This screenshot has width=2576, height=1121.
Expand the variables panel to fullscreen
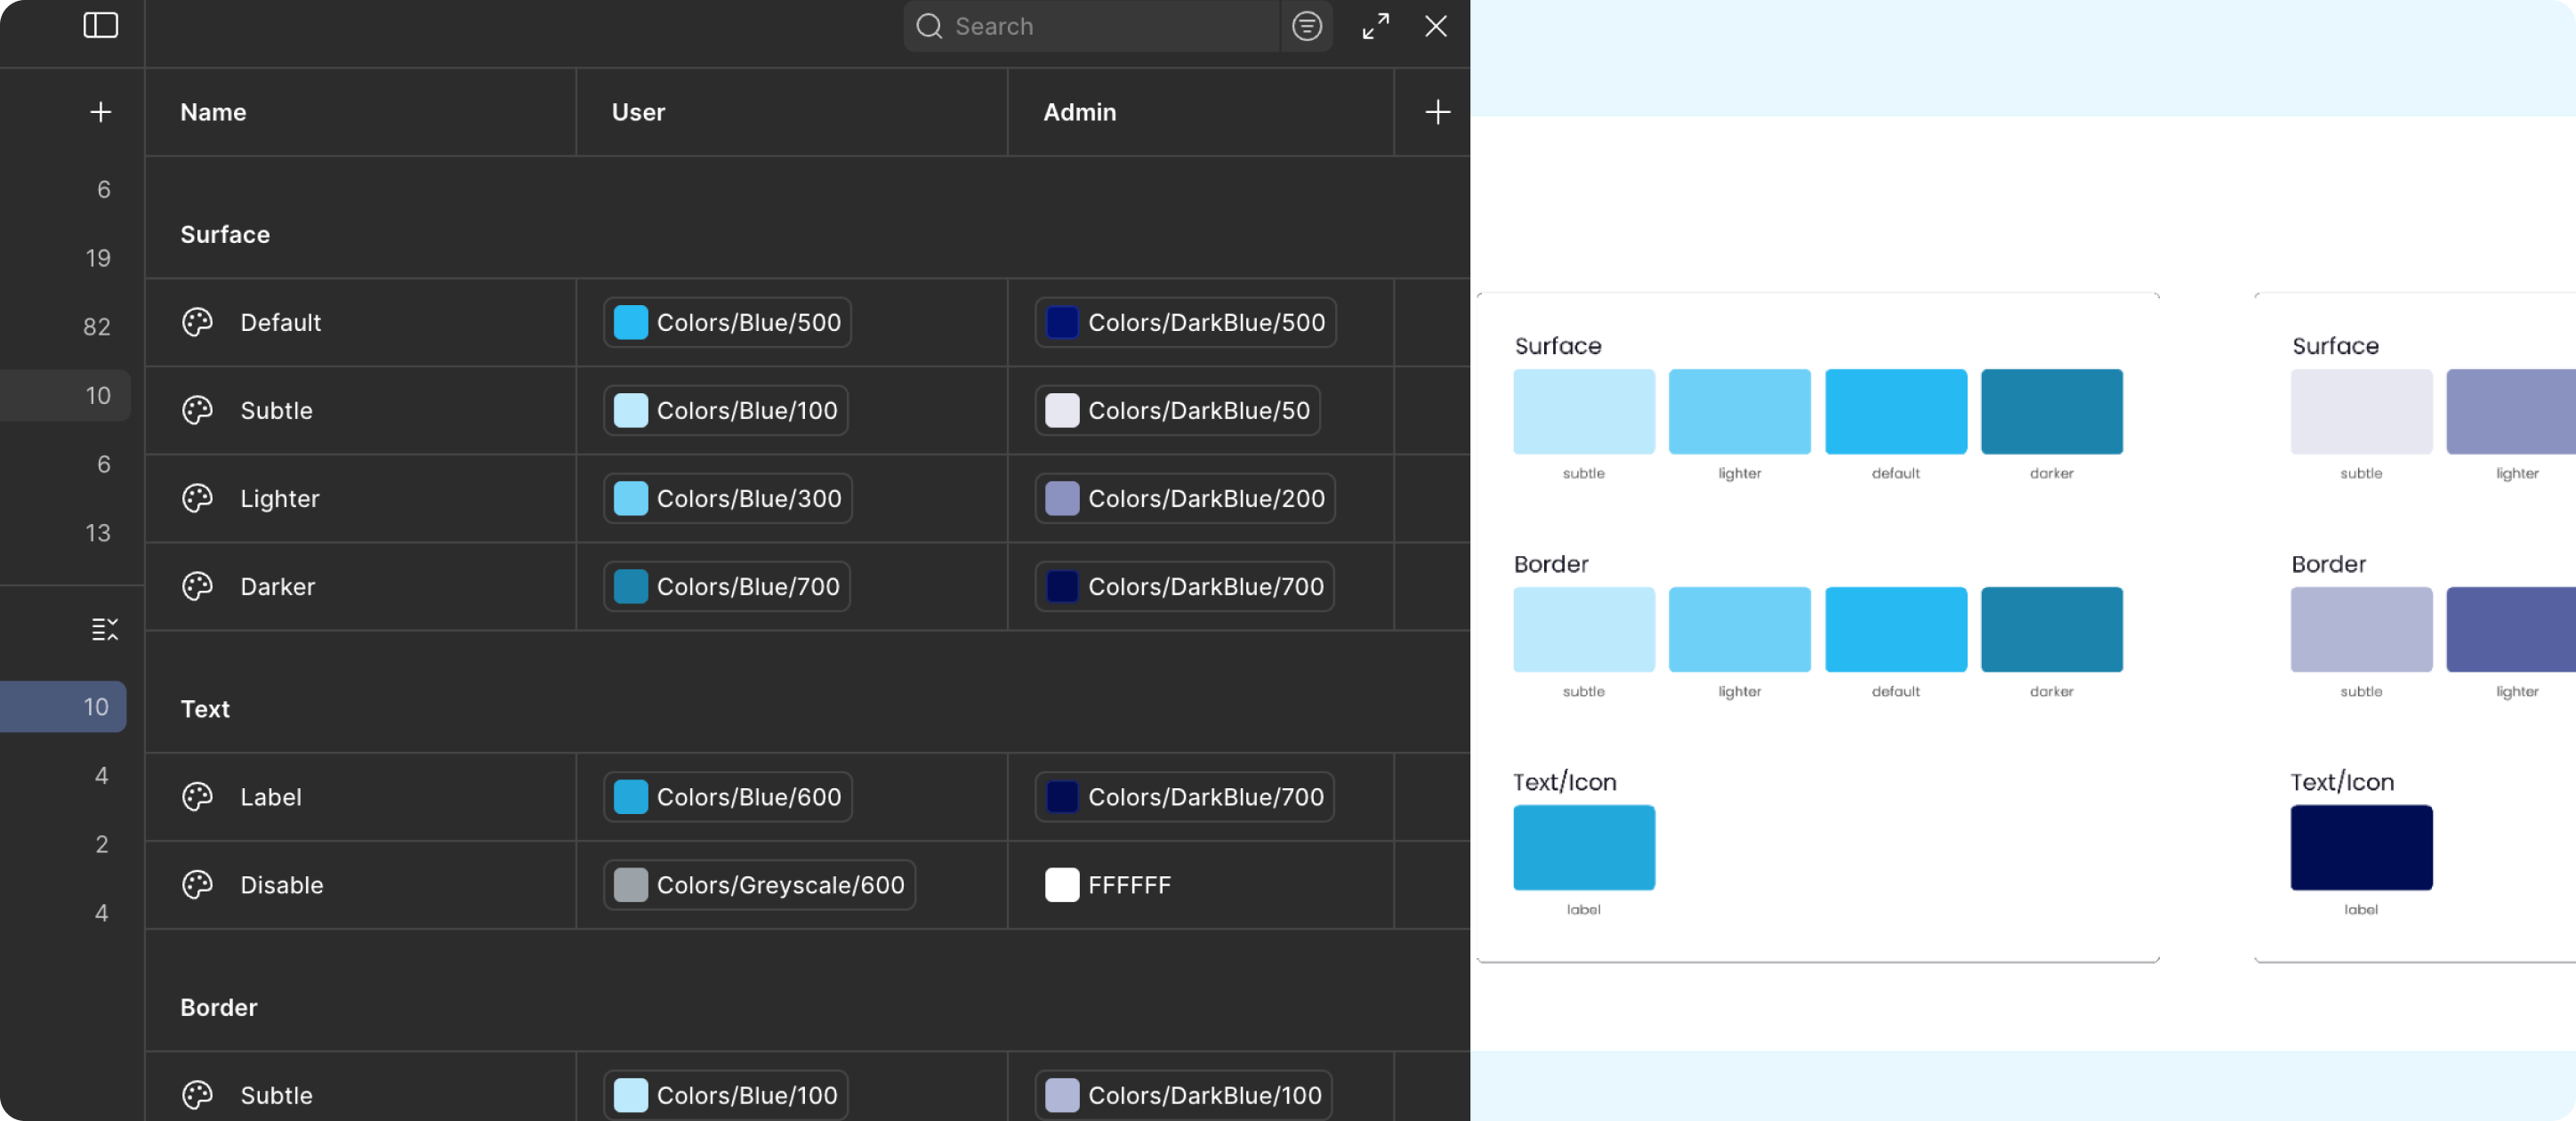pyautogui.click(x=1375, y=26)
